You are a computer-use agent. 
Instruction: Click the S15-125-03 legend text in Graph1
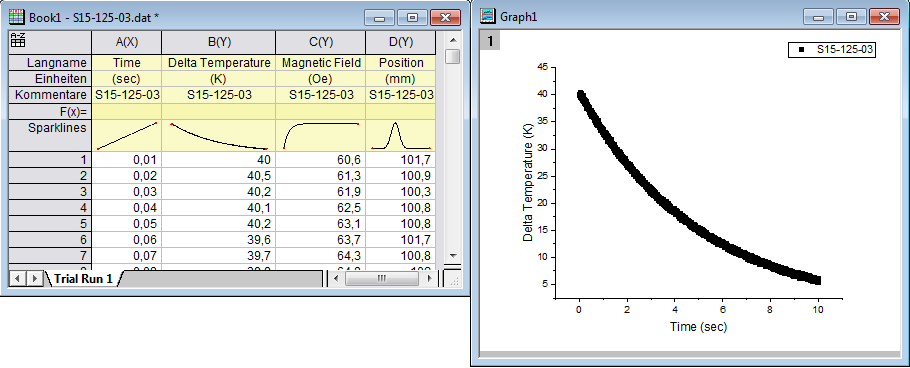tap(844, 50)
